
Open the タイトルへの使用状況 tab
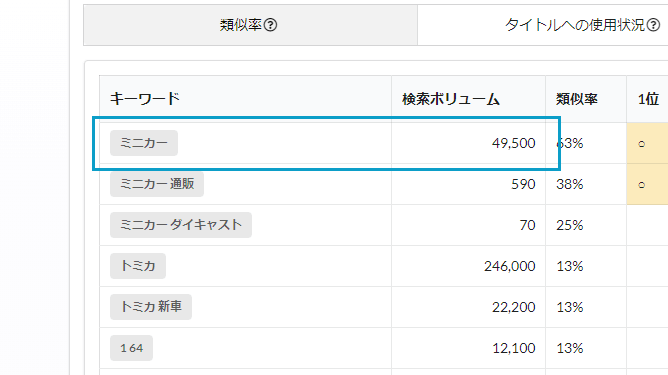tap(543, 25)
